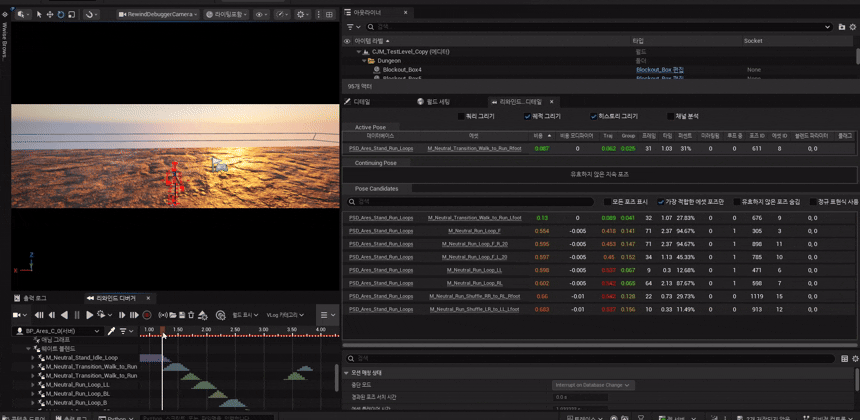860x420 pixels.
Task: Collapse CJM_TestLevel_Copy world in Outliner
Action: click(x=358, y=52)
